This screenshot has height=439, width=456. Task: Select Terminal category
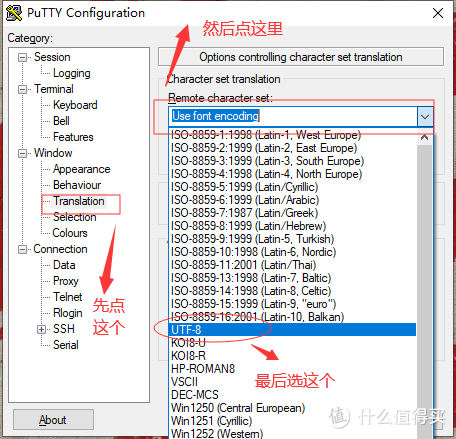(x=54, y=89)
